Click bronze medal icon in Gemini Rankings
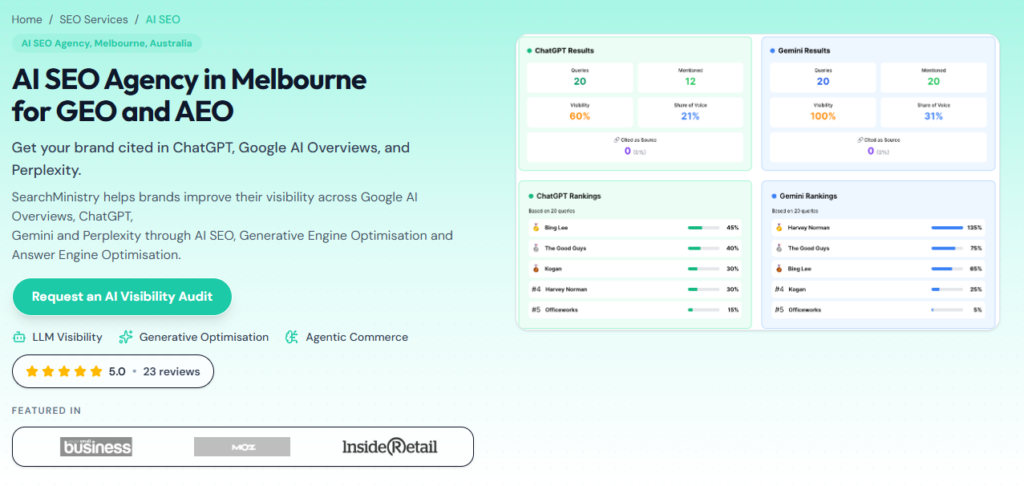The height and width of the screenshot is (486, 1024). 778,268
